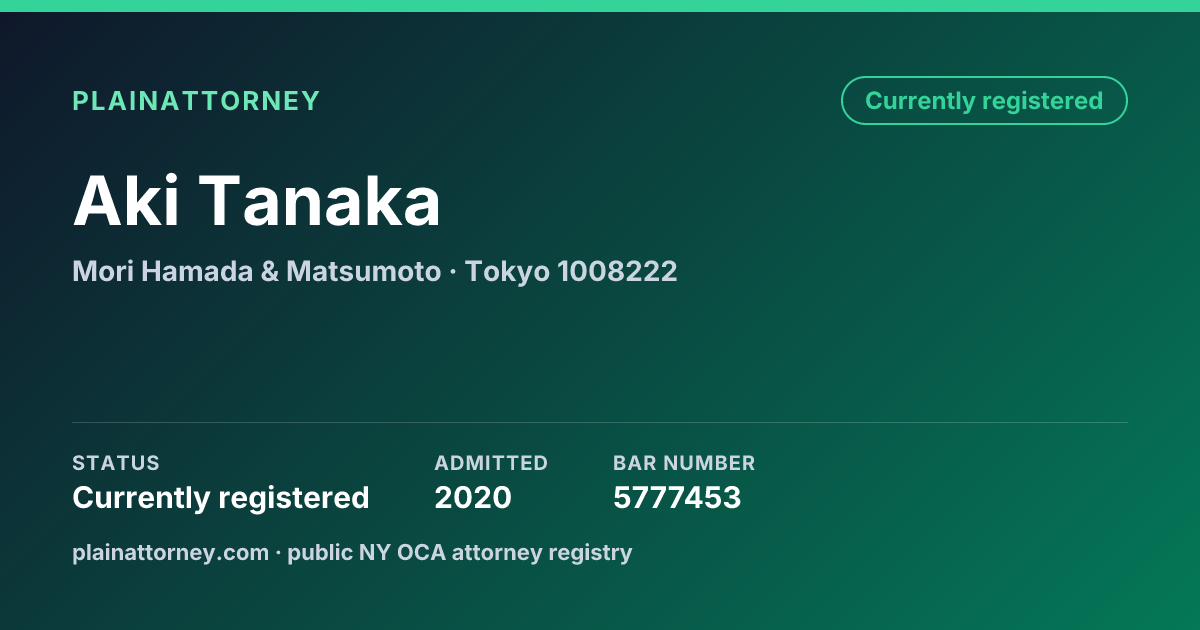This screenshot has height=630, width=1200.
Task: Click the public NY OCA attorney registry text
Action: [x=460, y=552]
